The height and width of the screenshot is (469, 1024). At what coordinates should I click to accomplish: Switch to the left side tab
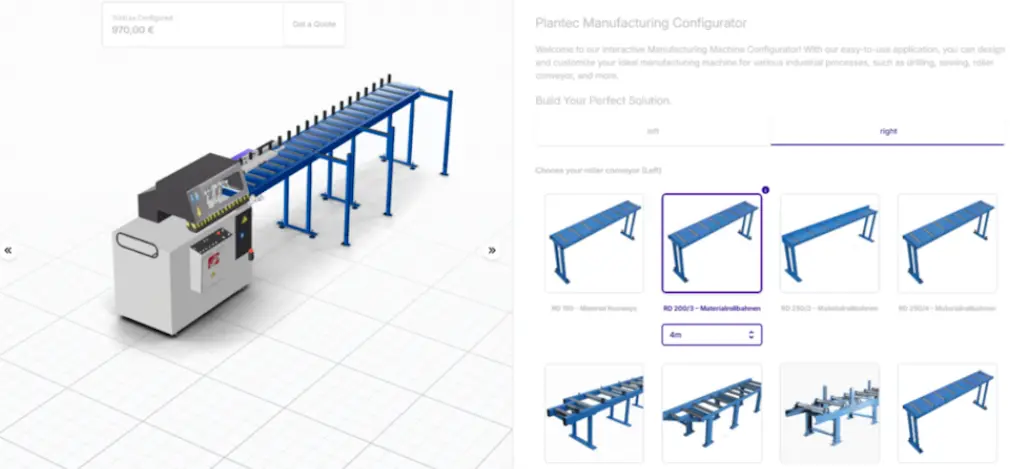[x=652, y=131]
